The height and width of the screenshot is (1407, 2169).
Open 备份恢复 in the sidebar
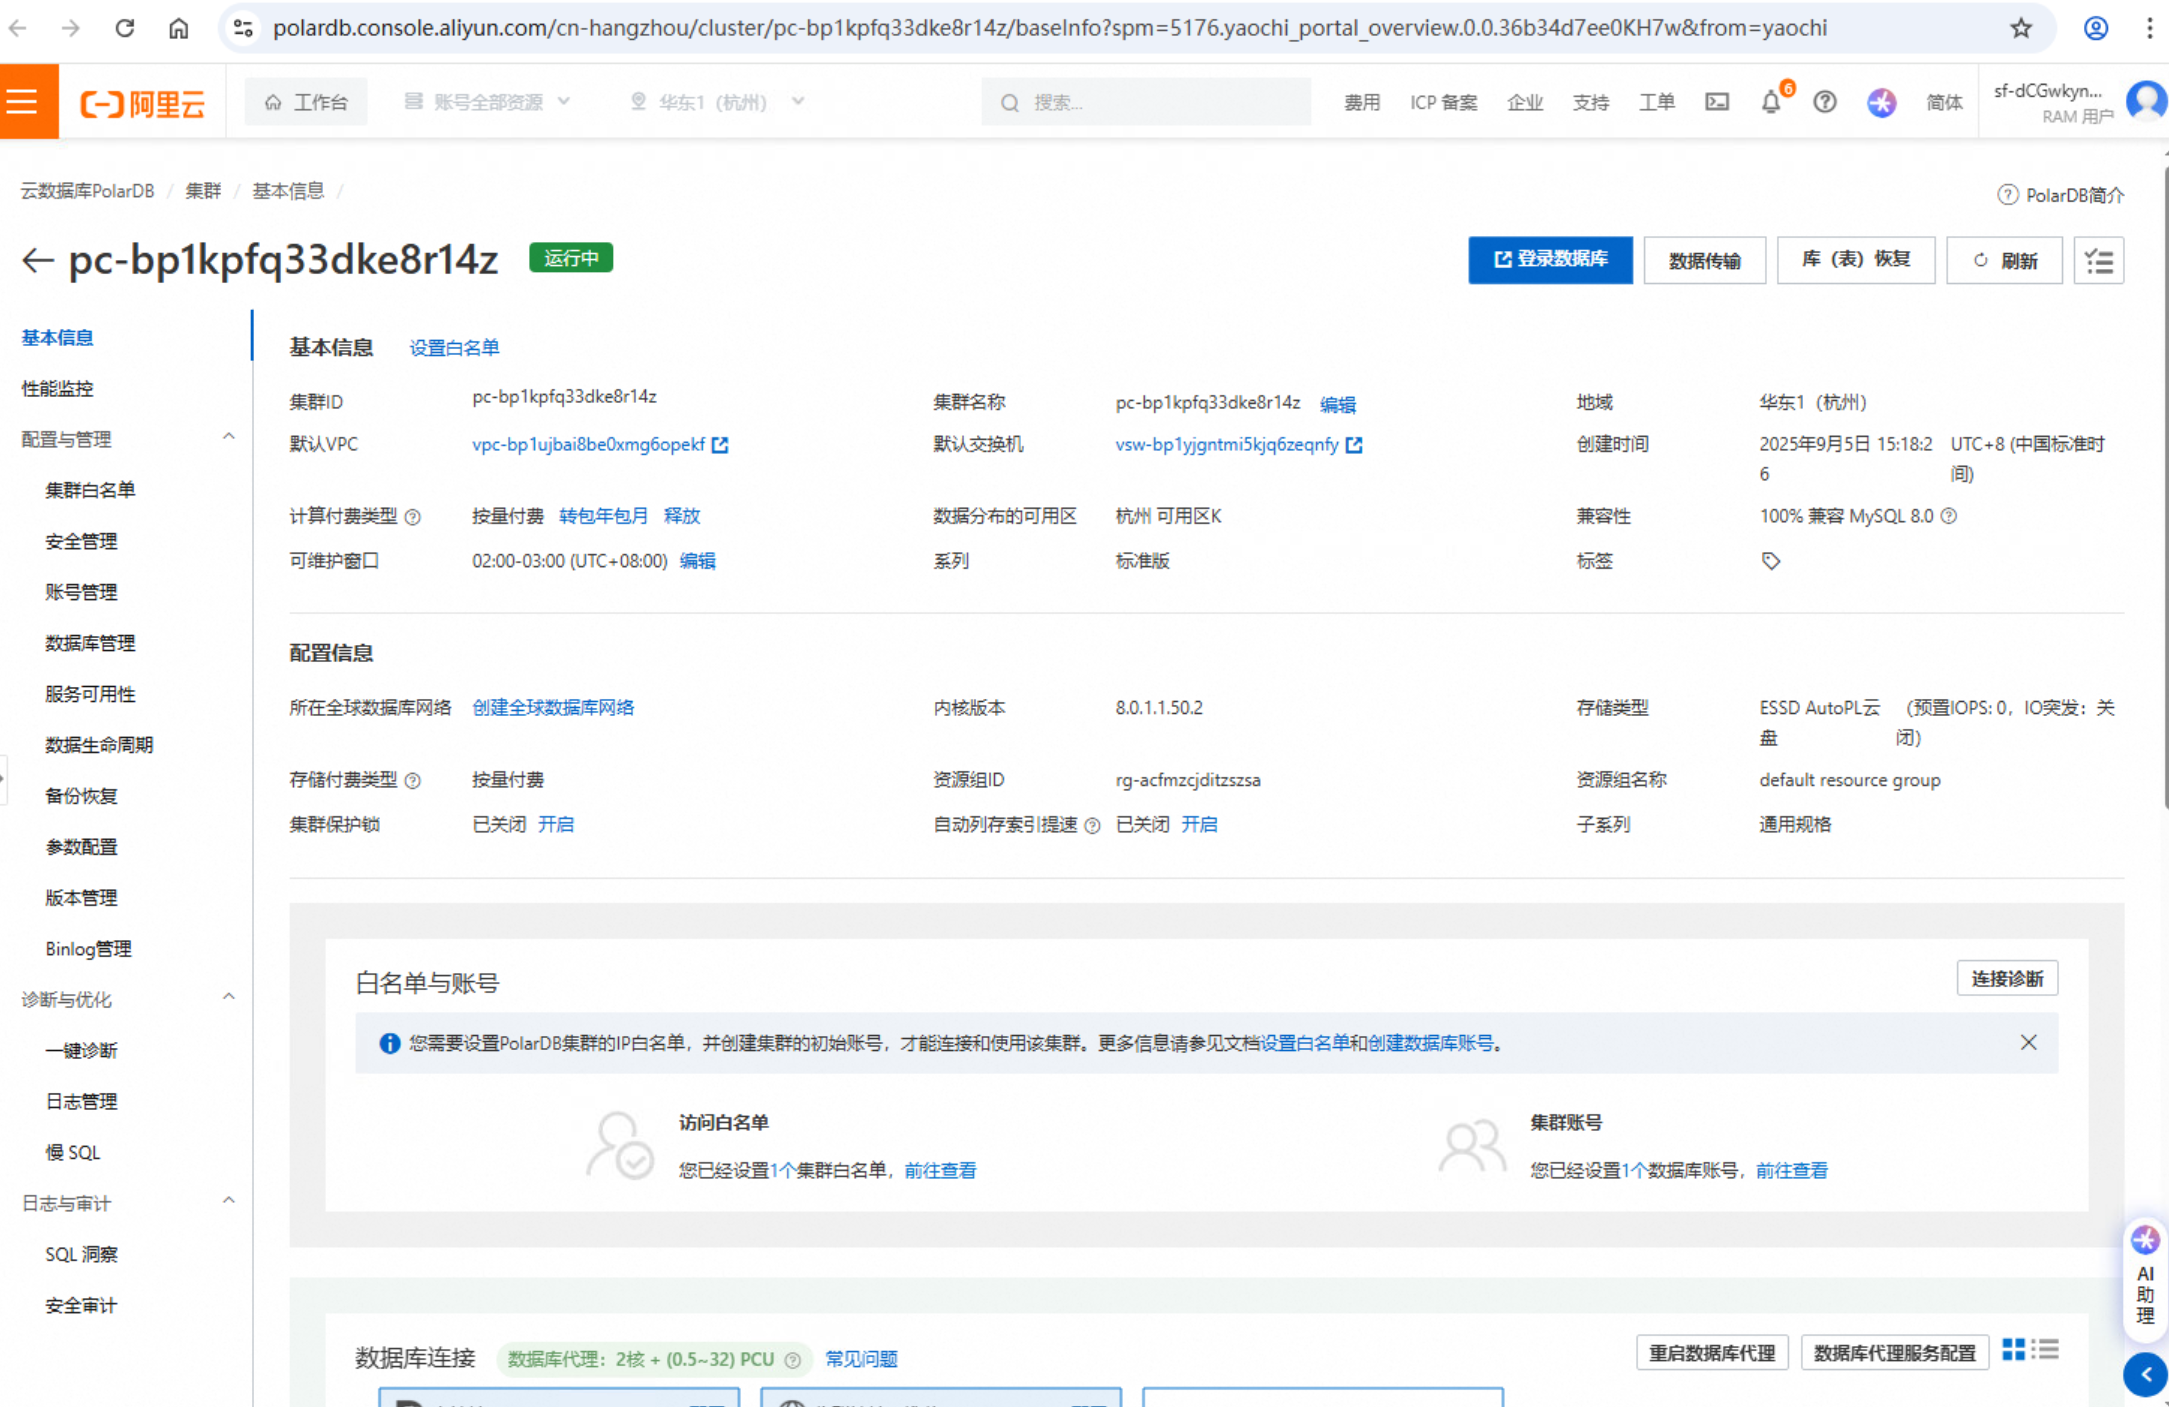81,797
